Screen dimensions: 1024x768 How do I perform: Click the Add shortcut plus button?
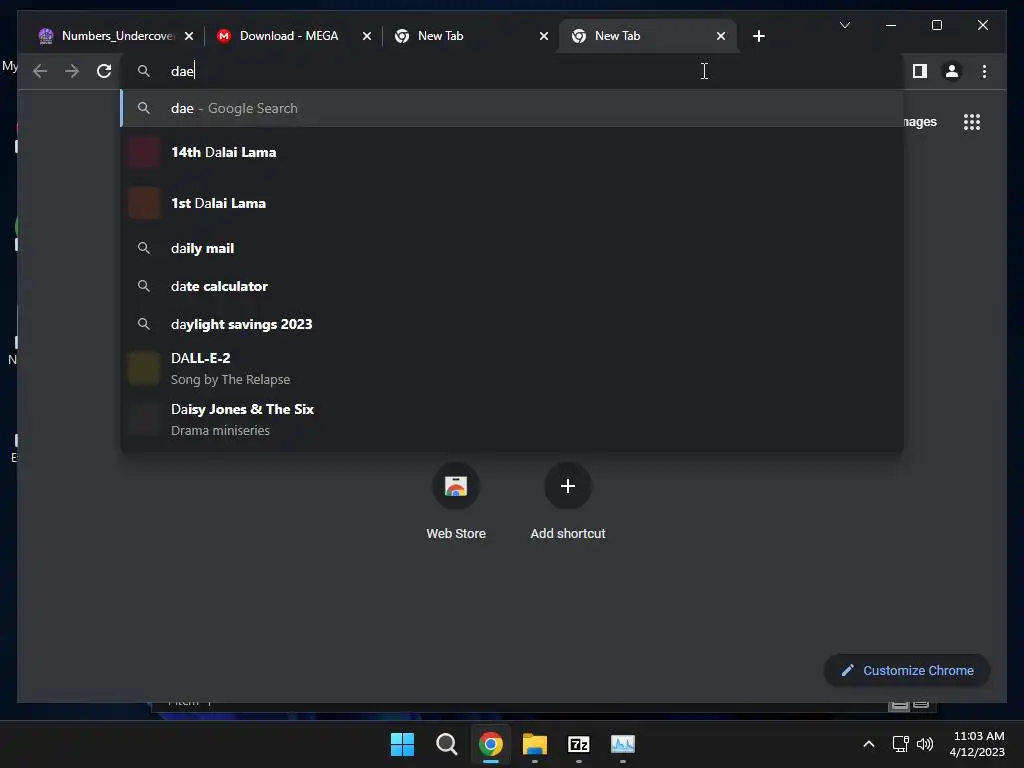568,486
